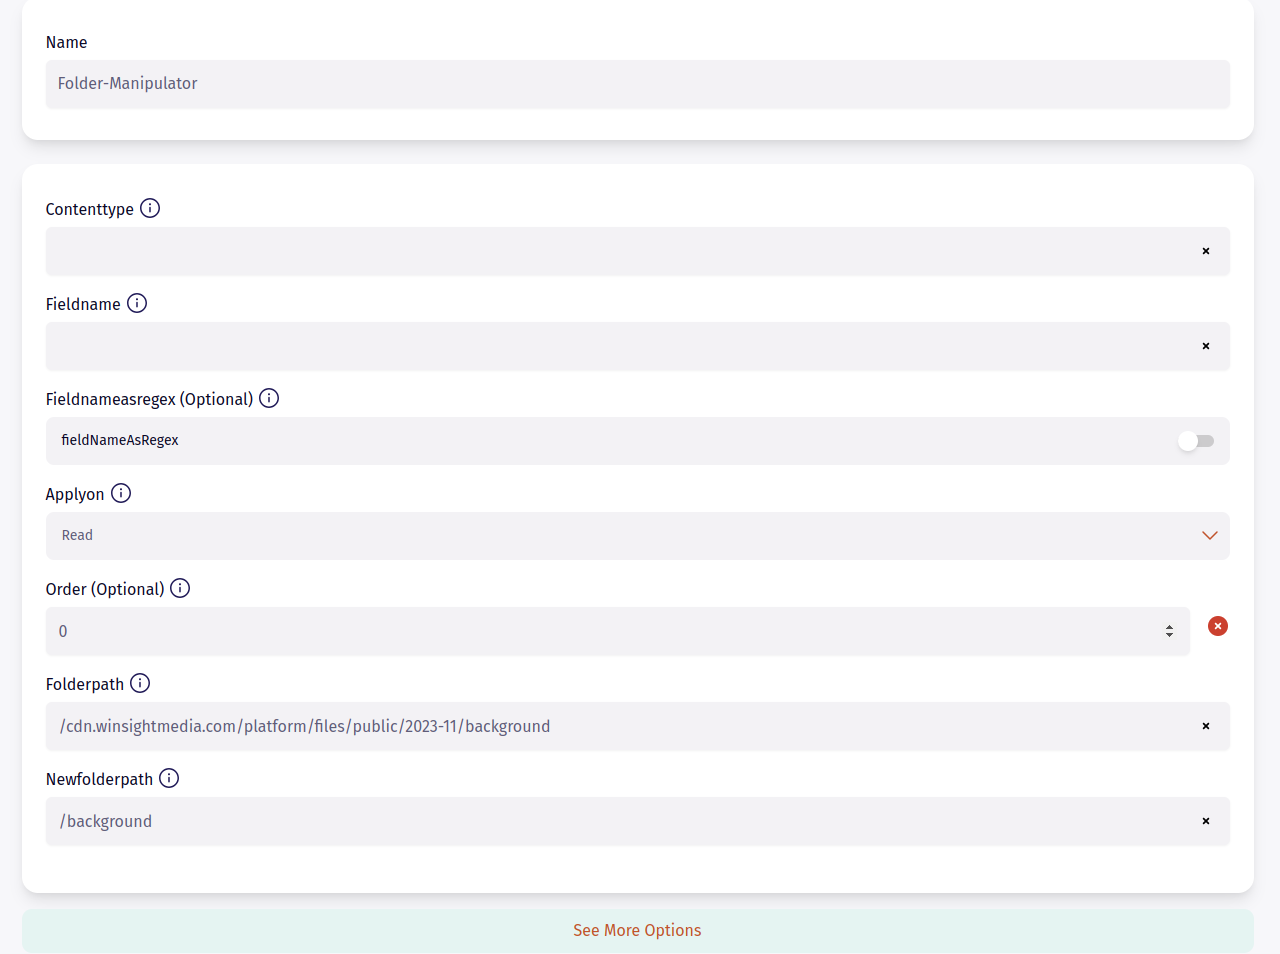The image size is (1280, 954).
Task: Click the info icon beside Contenttype
Action: click(x=150, y=208)
